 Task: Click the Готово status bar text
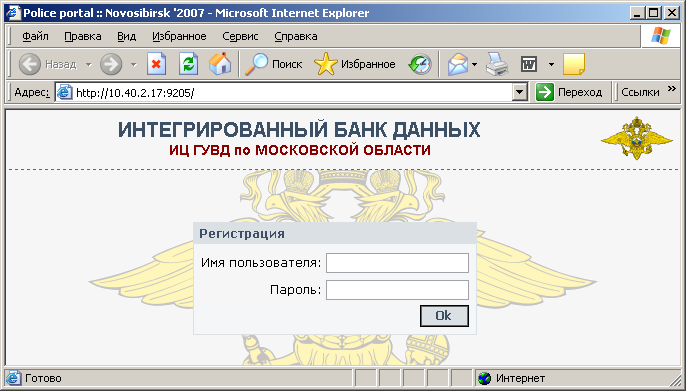(x=43, y=378)
